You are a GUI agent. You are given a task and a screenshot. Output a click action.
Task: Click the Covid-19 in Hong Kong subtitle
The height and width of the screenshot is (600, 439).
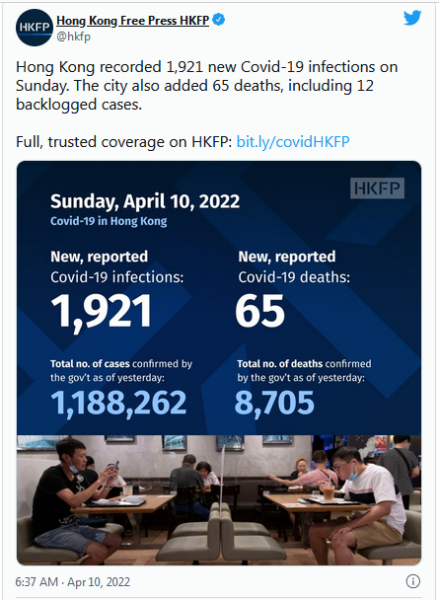[x=109, y=222]
